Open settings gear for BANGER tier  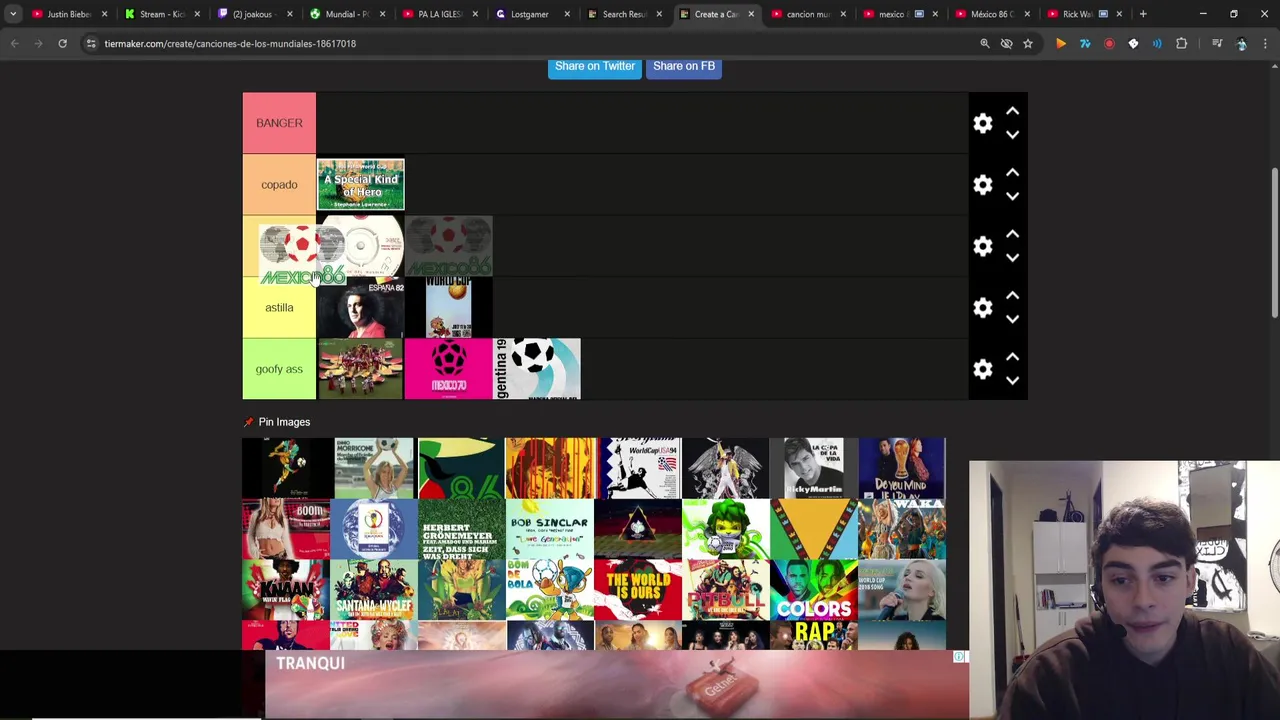(x=983, y=123)
